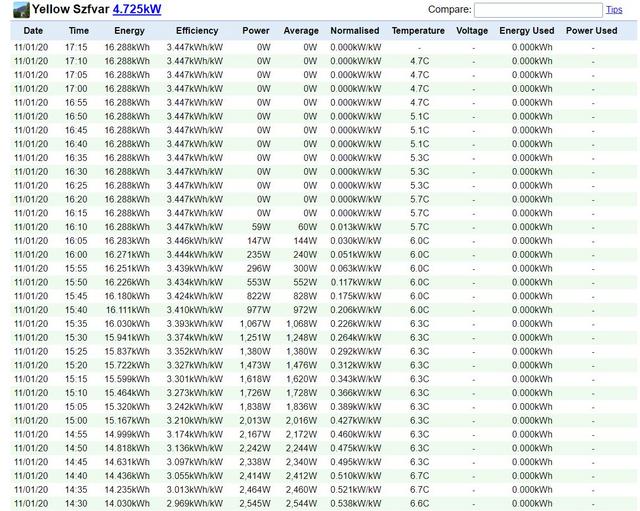640x511 pixels.
Task: Click the Yellow Szfvar system thumbnail
Action: (21, 10)
